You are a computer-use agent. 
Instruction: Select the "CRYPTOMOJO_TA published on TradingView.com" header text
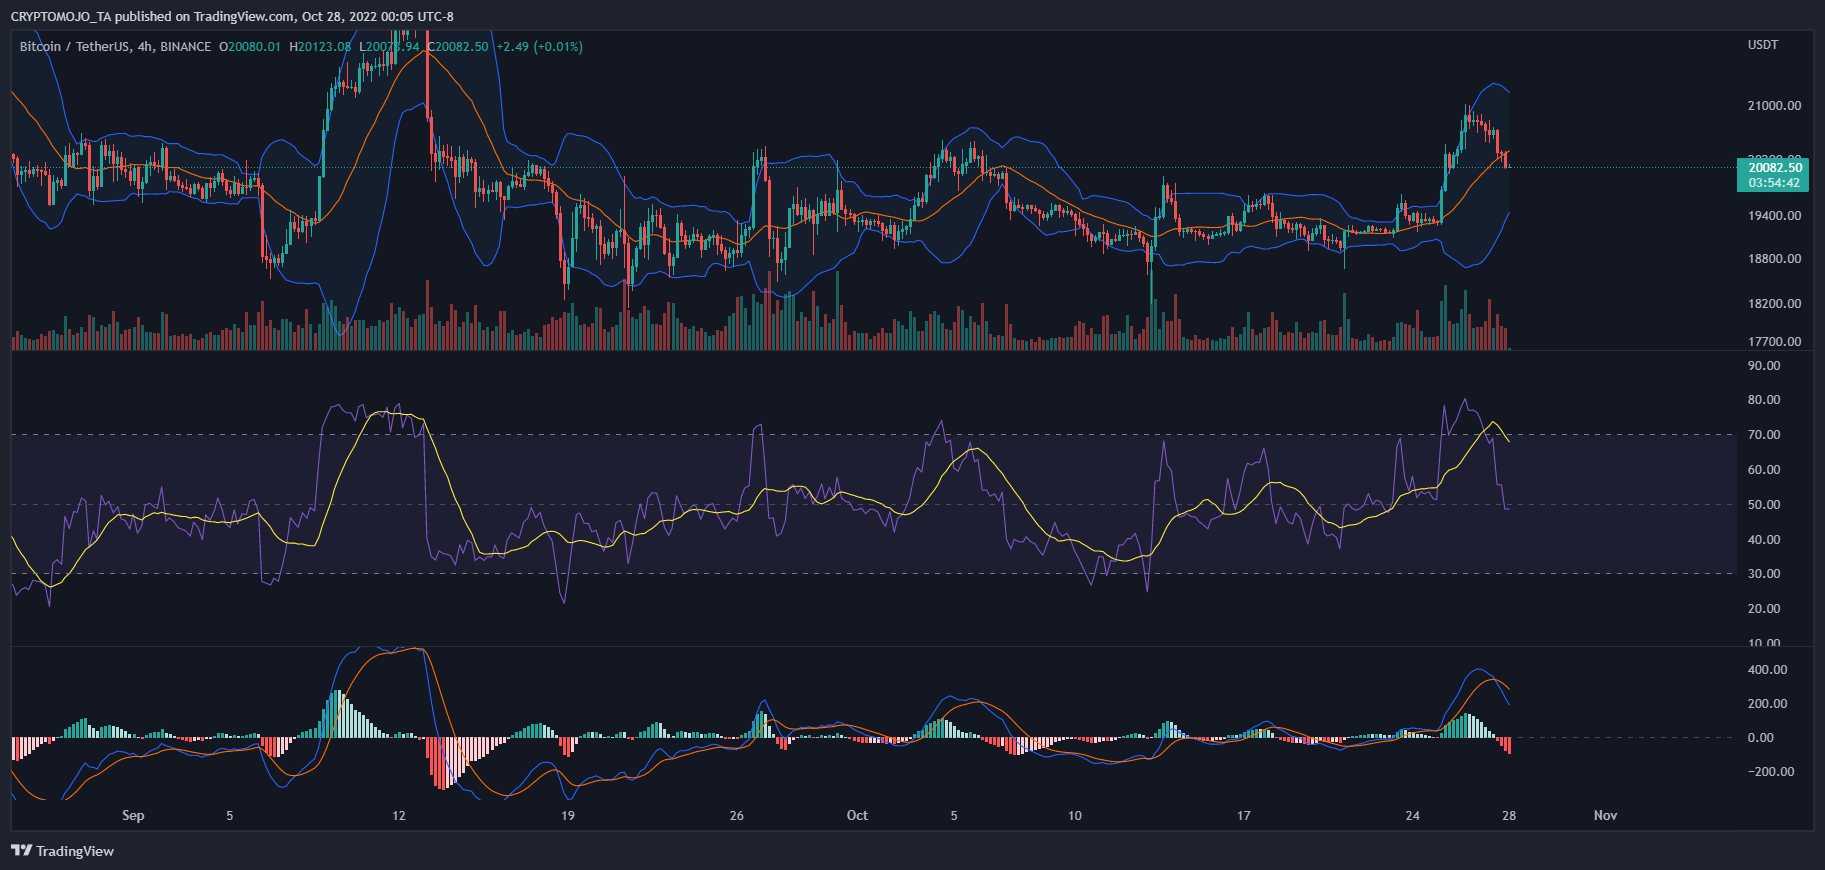[153, 16]
